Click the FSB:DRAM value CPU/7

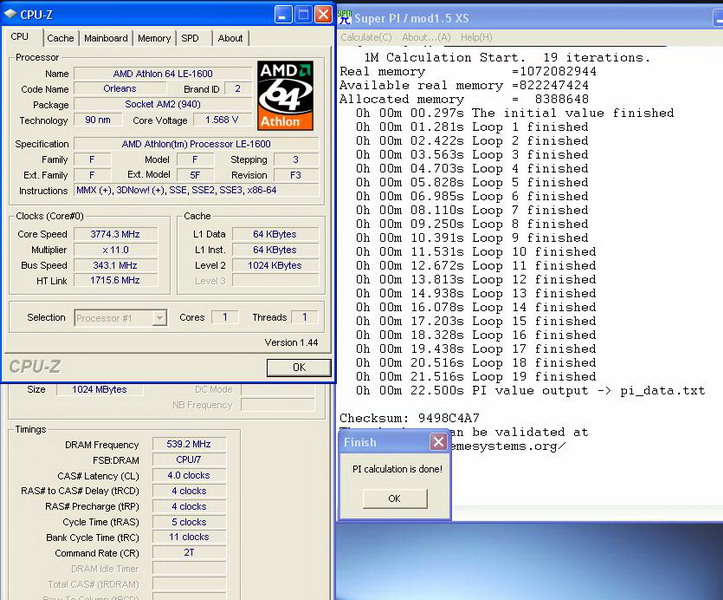coord(189,460)
